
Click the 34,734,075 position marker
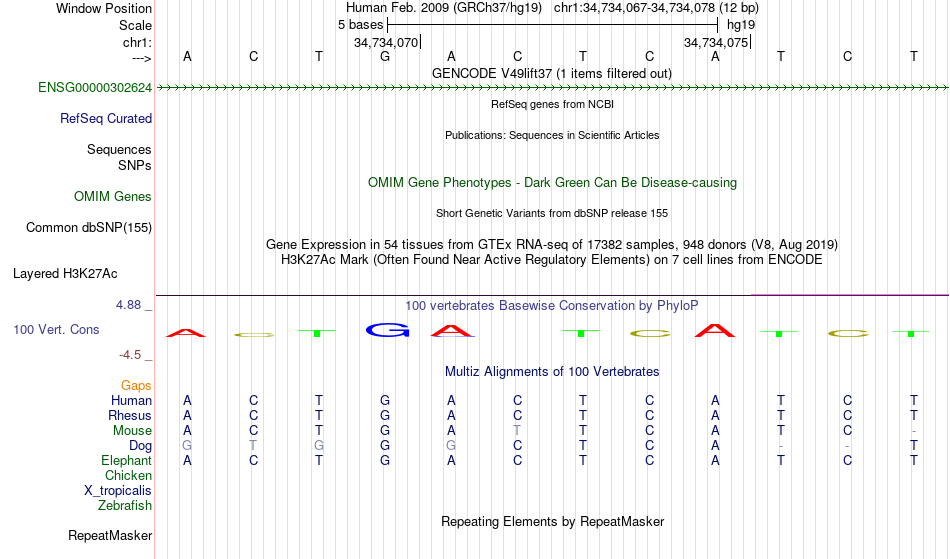tap(717, 42)
